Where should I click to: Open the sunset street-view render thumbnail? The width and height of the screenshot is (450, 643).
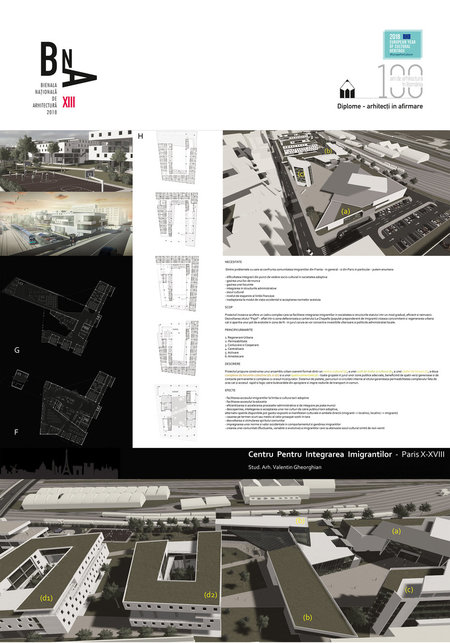coord(66,224)
